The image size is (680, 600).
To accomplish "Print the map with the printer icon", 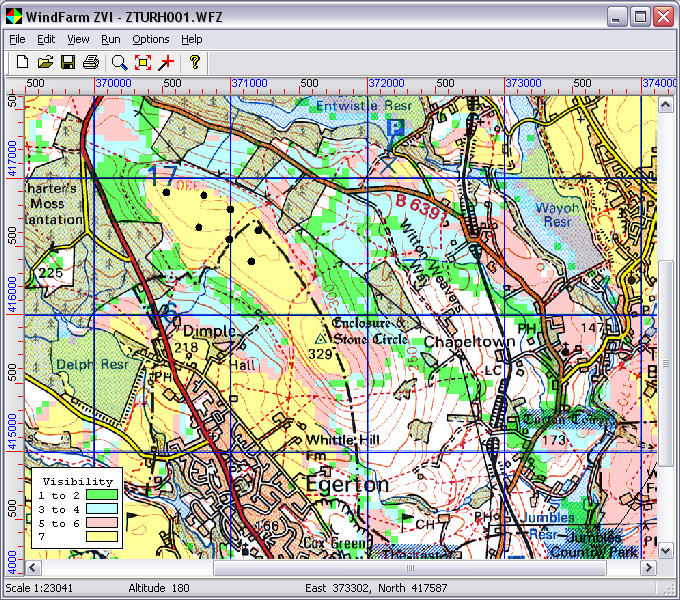I will (91, 62).
